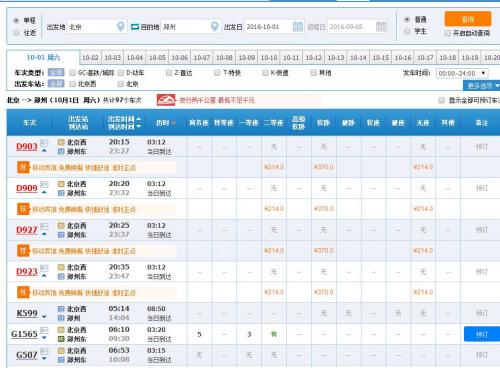Click the destination location pin icon
This screenshot has height=368, width=500.
215,26
